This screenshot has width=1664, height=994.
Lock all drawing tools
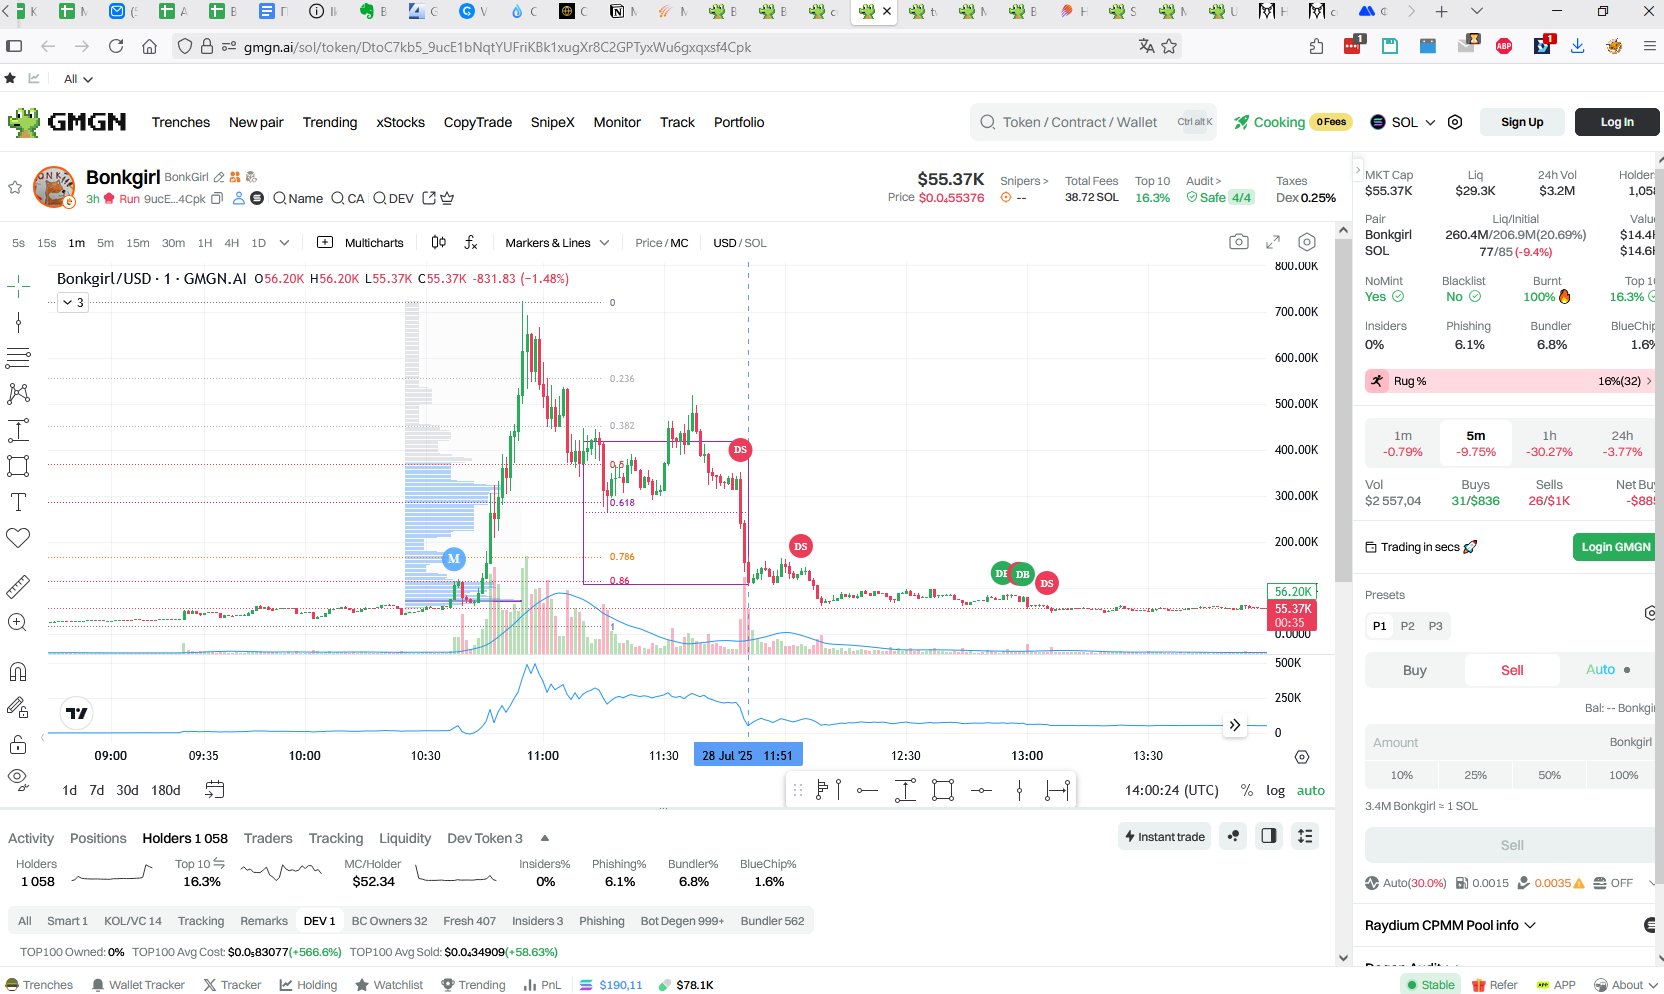pos(18,744)
